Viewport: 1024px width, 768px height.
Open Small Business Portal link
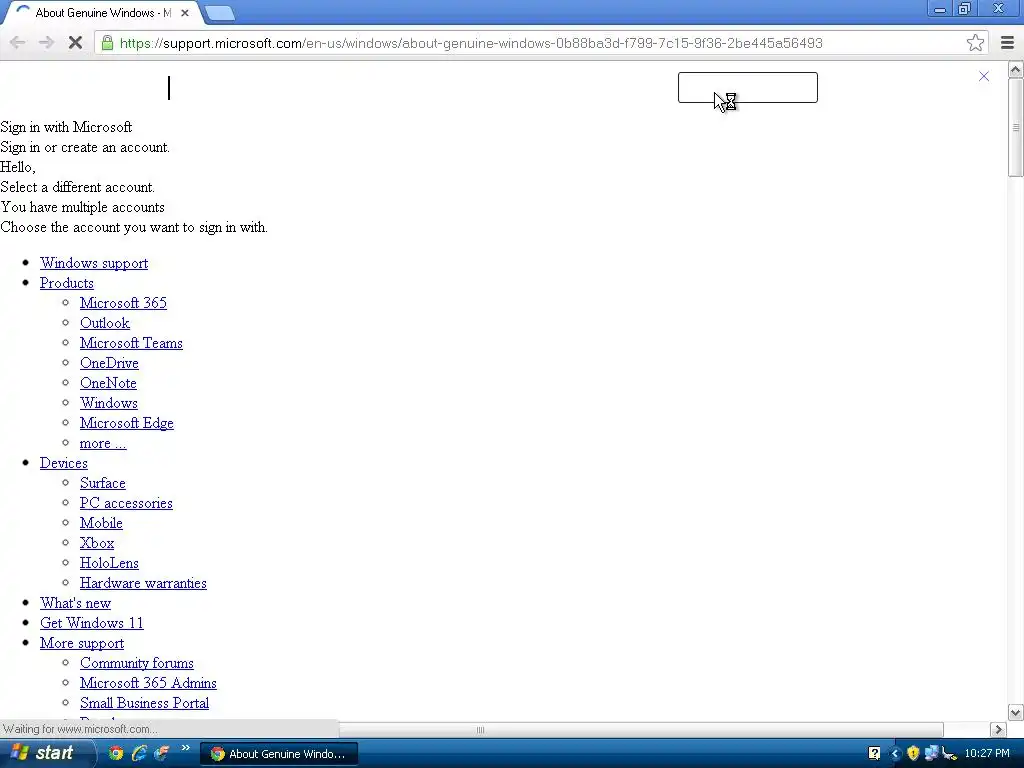pos(144,703)
